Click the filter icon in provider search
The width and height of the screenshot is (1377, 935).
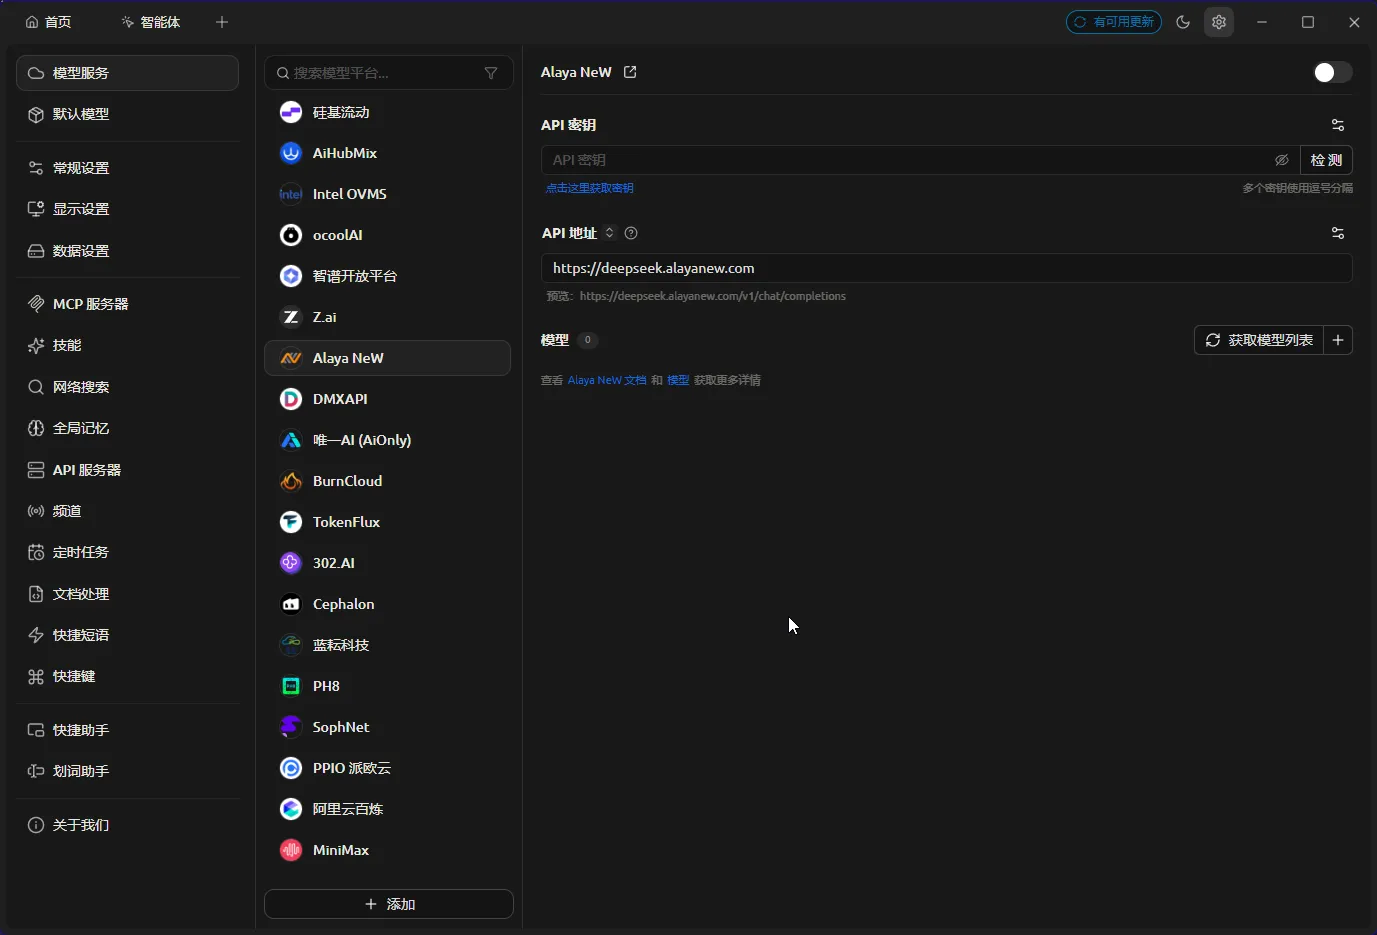(x=491, y=73)
